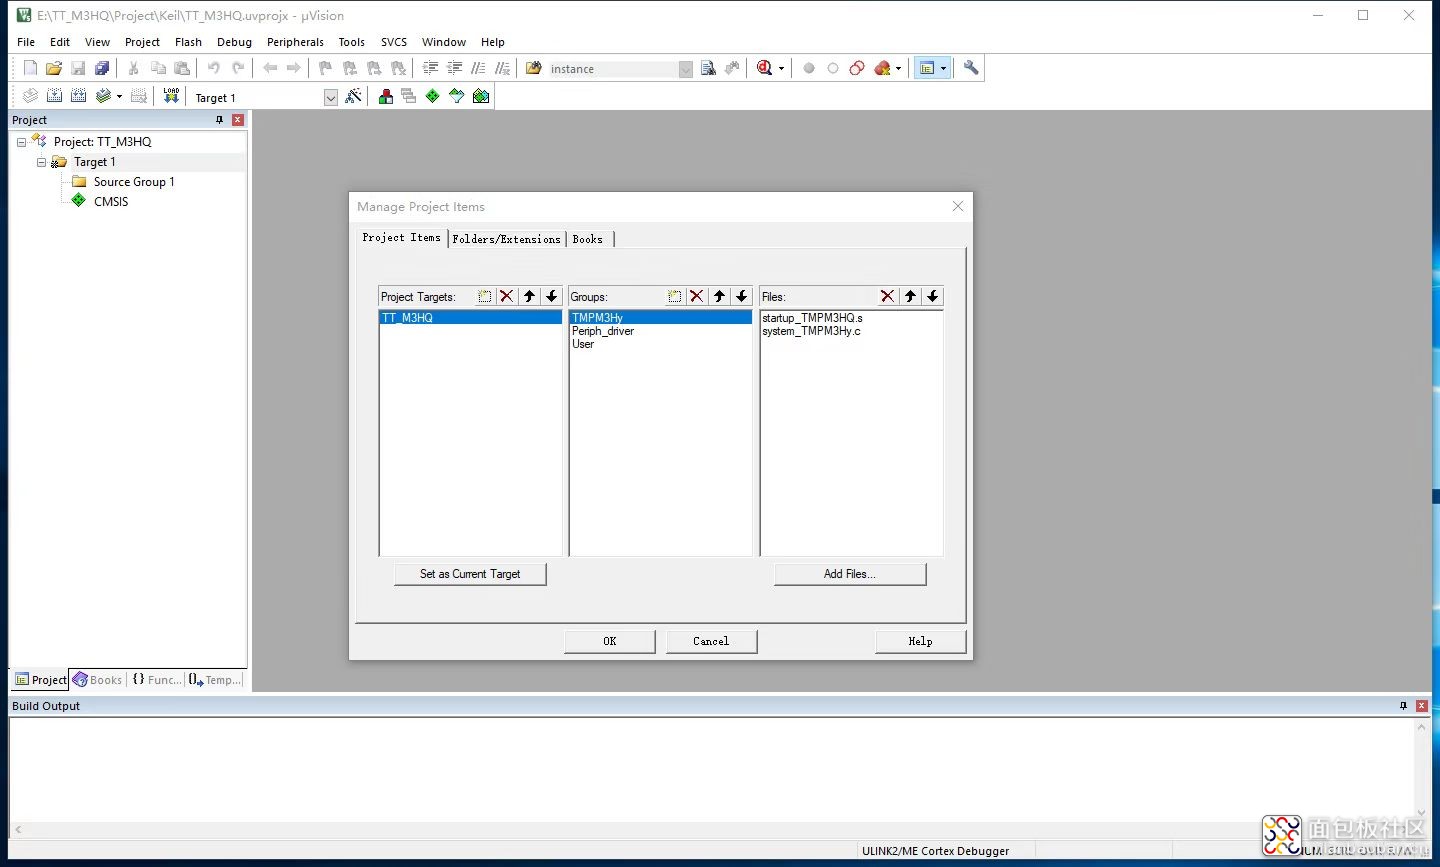
Task: Toggle the project window layout icon
Action: [927, 68]
